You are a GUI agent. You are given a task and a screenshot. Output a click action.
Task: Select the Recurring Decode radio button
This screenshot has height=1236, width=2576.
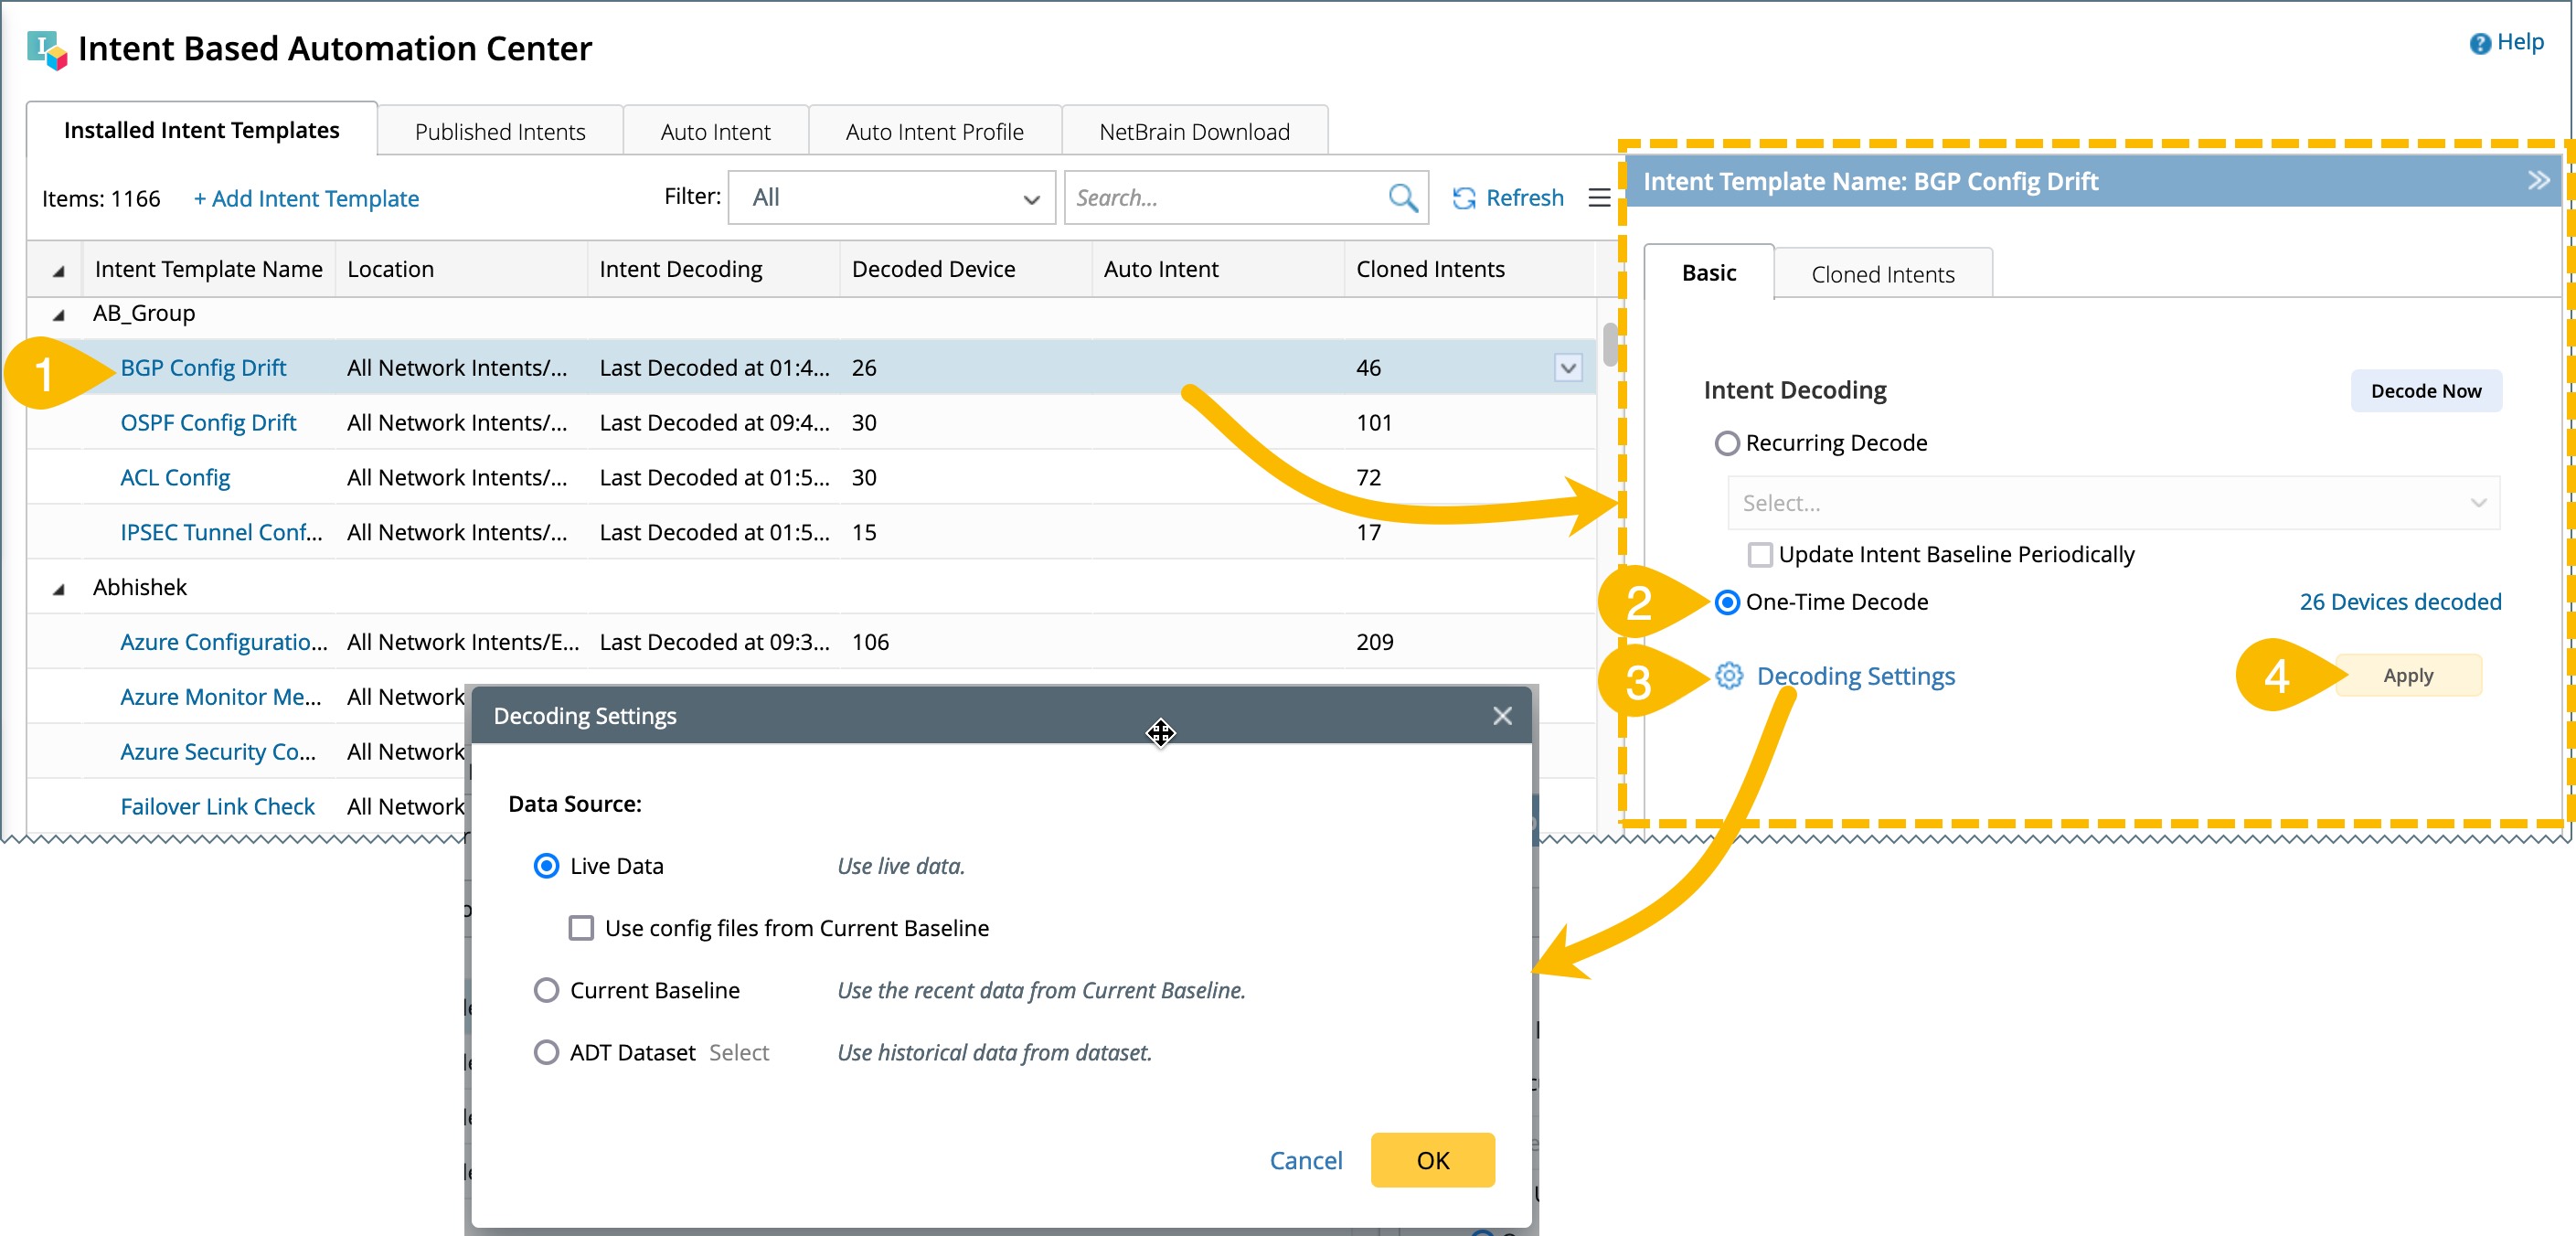(x=1727, y=443)
